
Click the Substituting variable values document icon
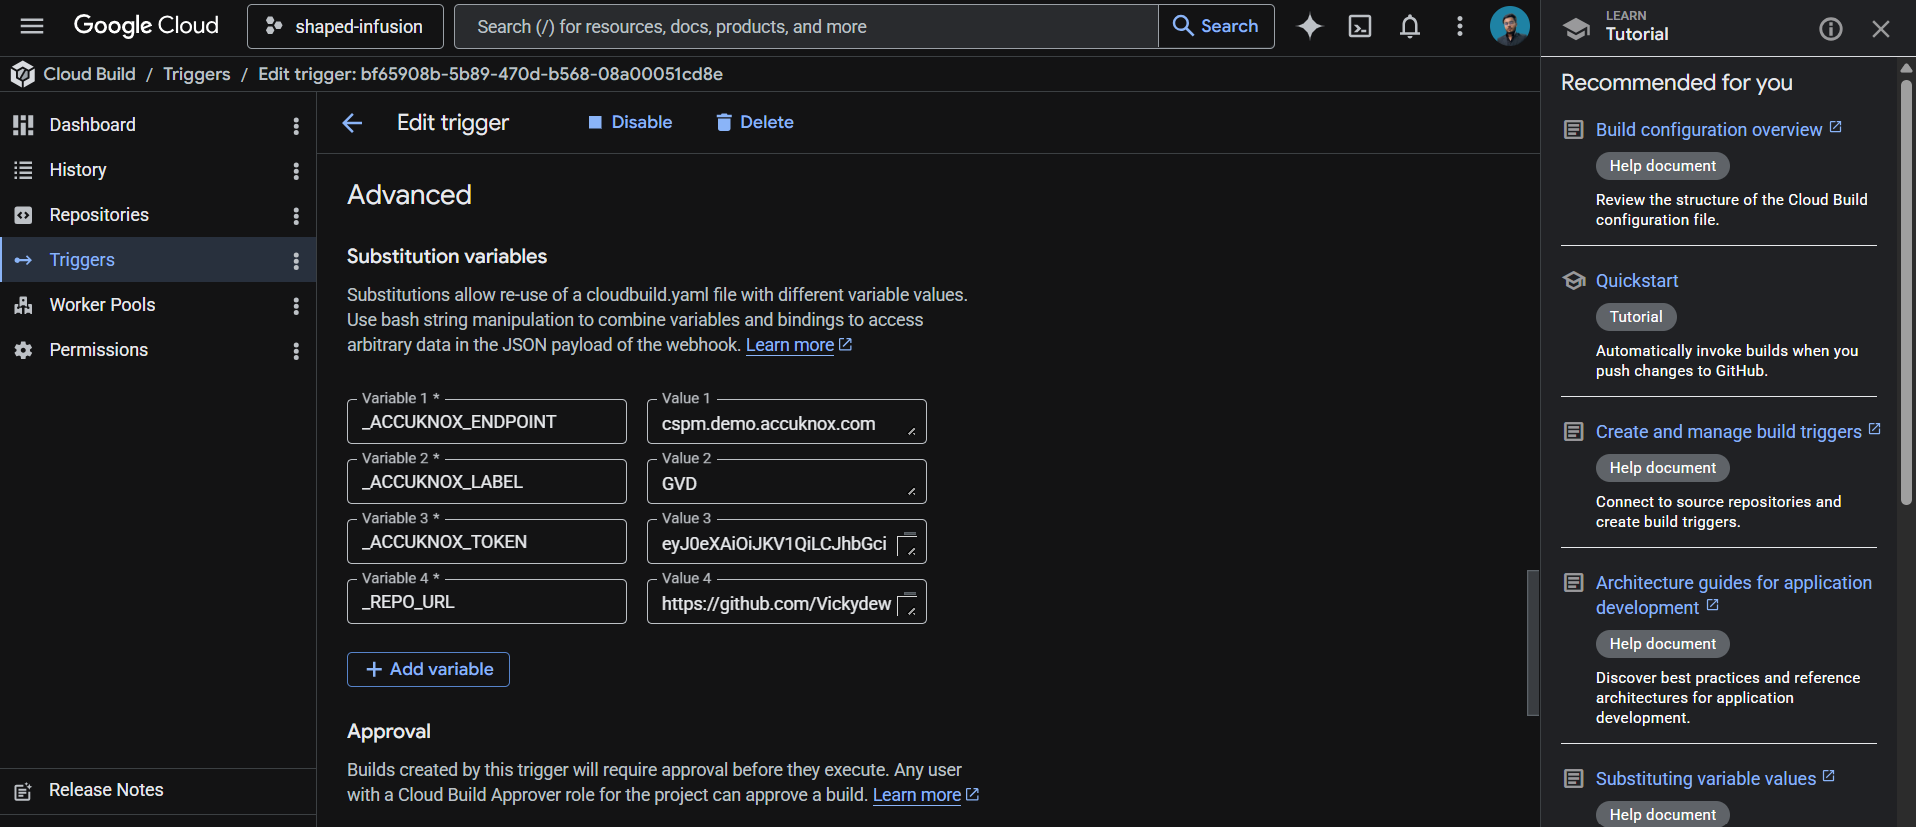click(x=1574, y=779)
